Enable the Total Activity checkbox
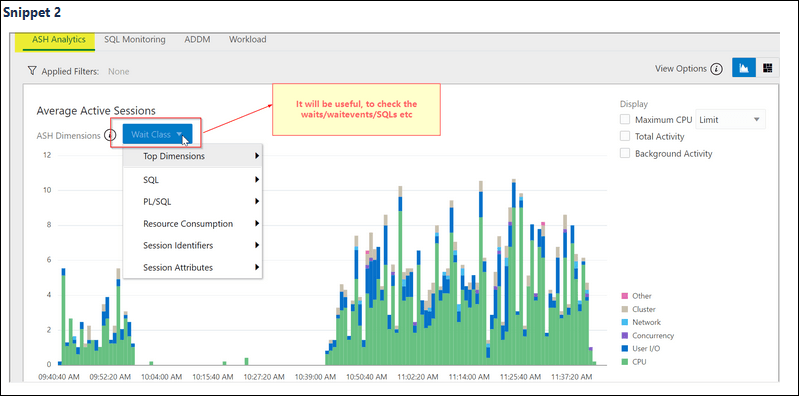Viewport: 799px width, 396px height. pos(625,137)
